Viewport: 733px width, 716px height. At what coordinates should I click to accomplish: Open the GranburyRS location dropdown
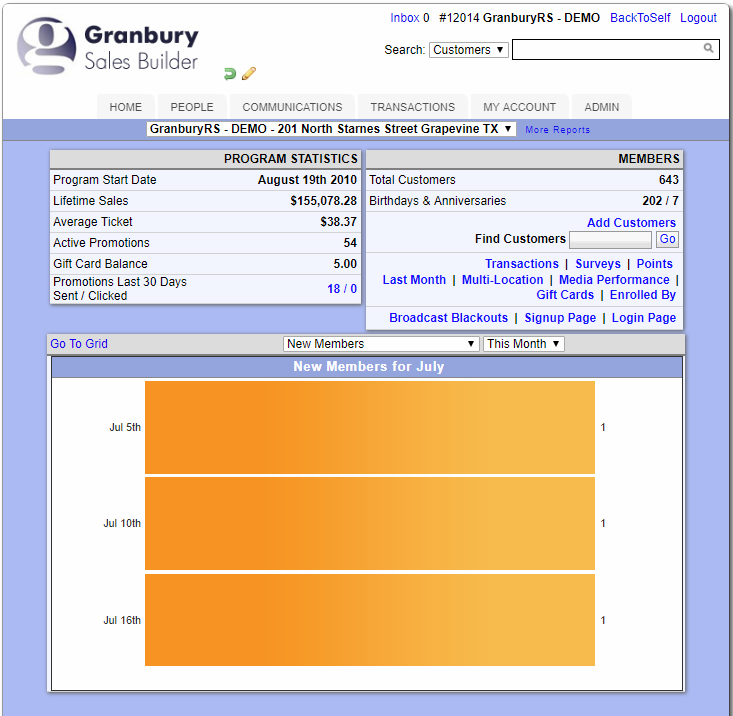coord(331,129)
